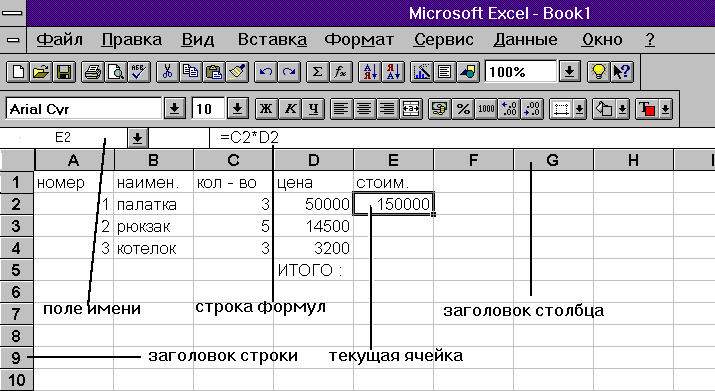Click the Text Box icon

click(445, 72)
